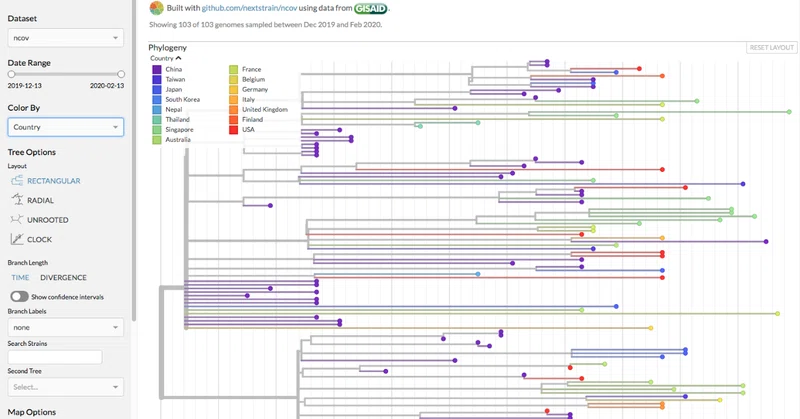Click the Date Range start slider handle

11,74
